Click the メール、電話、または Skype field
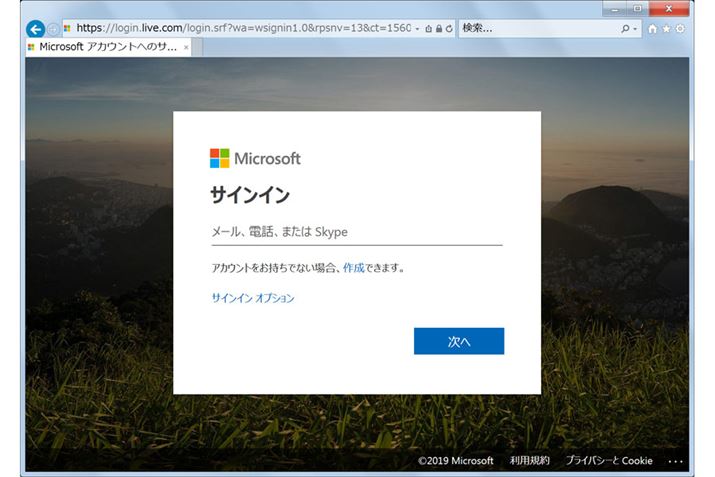715x477 pixels. coord(357,232)
